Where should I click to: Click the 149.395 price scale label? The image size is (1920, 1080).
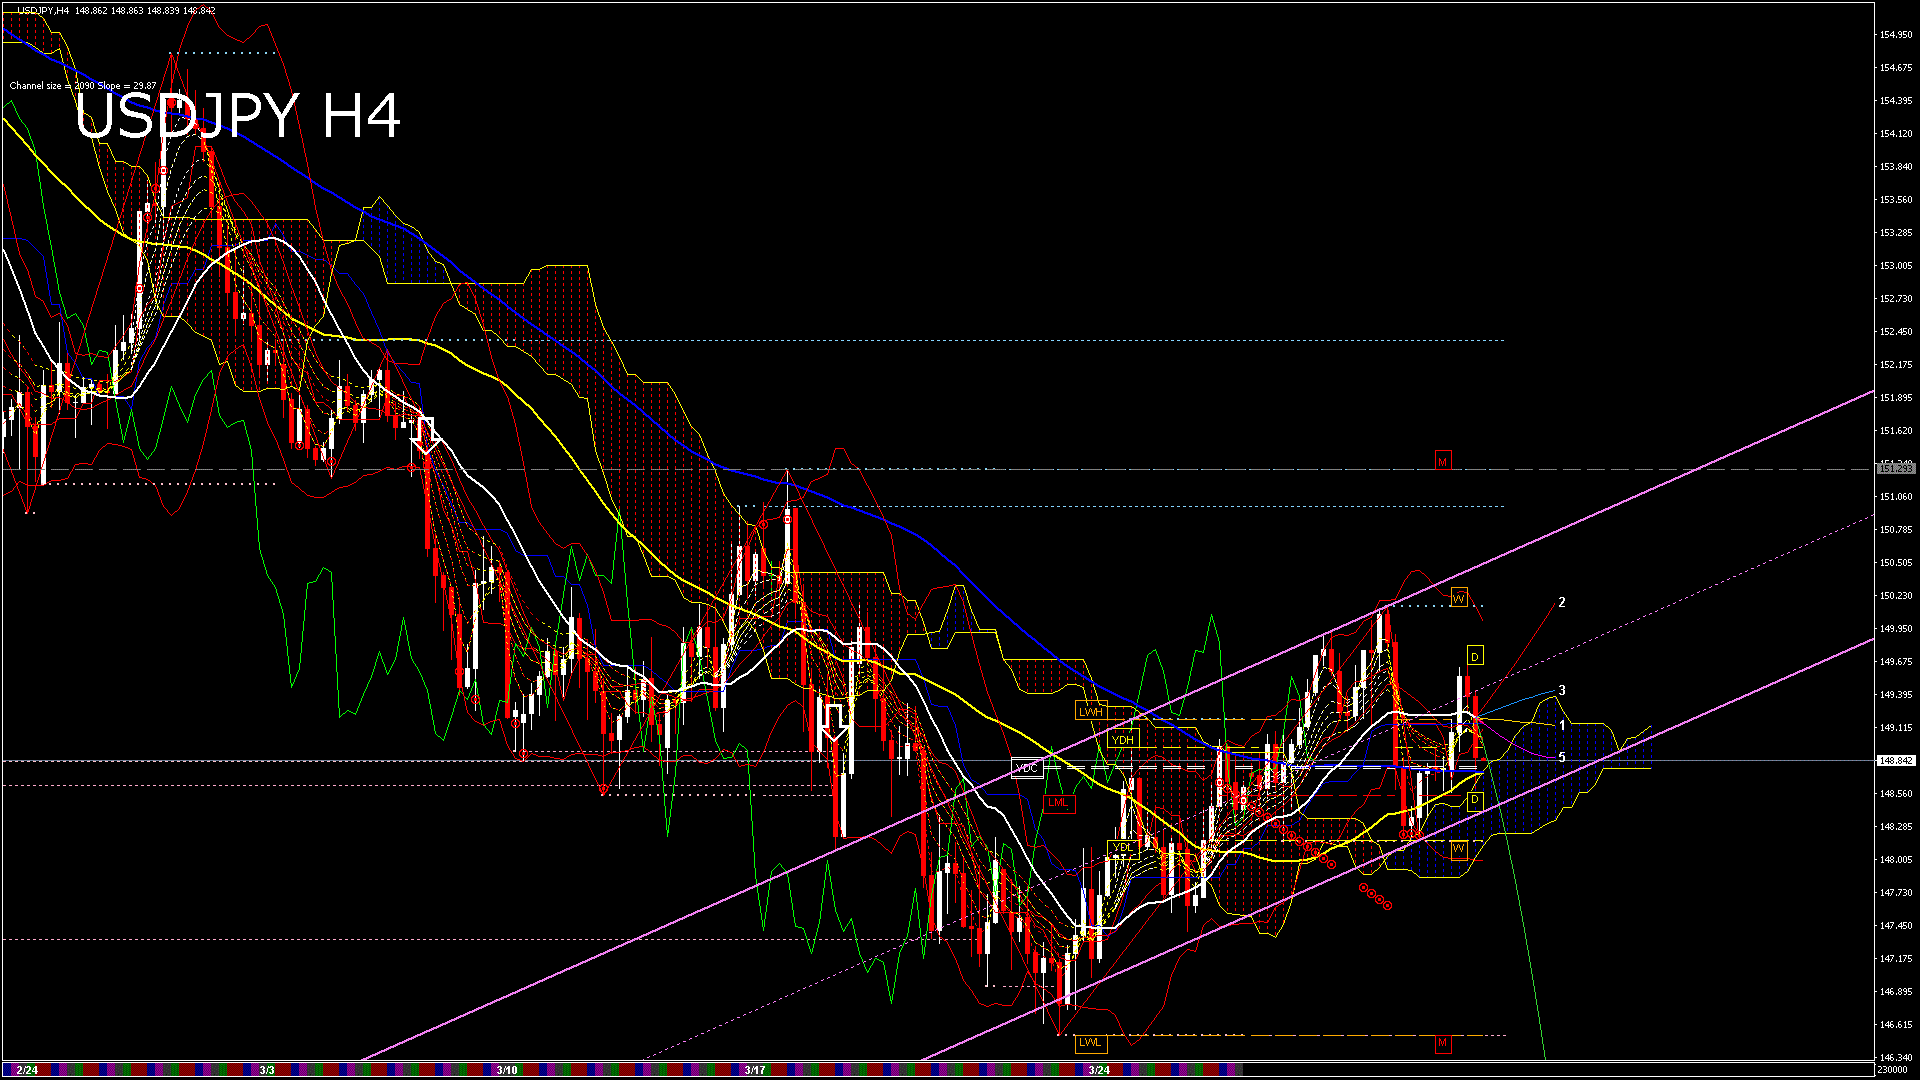pyautogui.click(x=1896, y=695)
